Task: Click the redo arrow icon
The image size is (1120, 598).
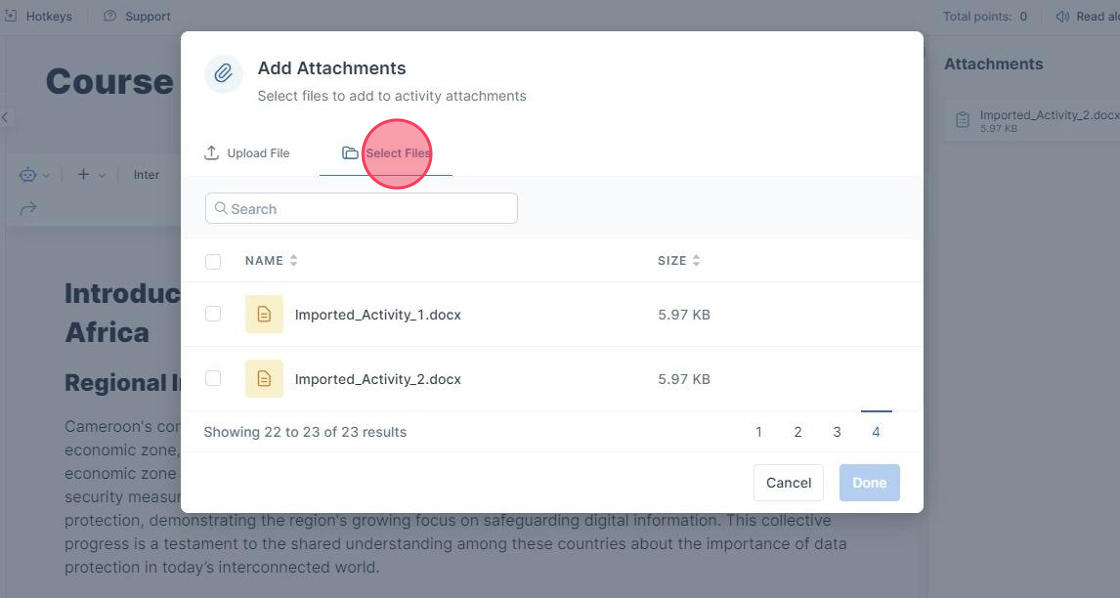Action: point(28,208)
